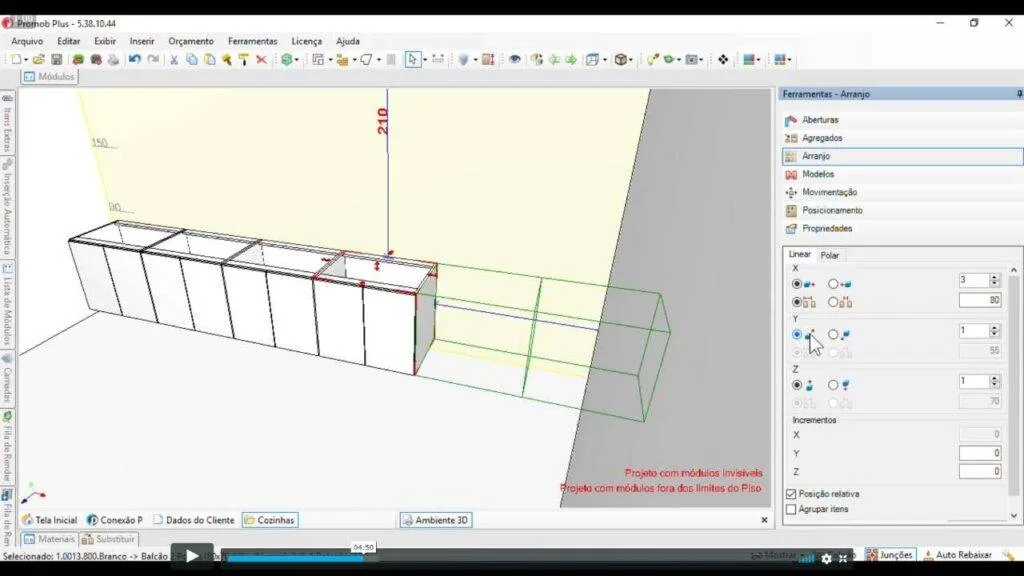The image size is (1024, 576).
Task: Click the Arranjo panel vertical scrollbar
Action: pos(1014,393)
